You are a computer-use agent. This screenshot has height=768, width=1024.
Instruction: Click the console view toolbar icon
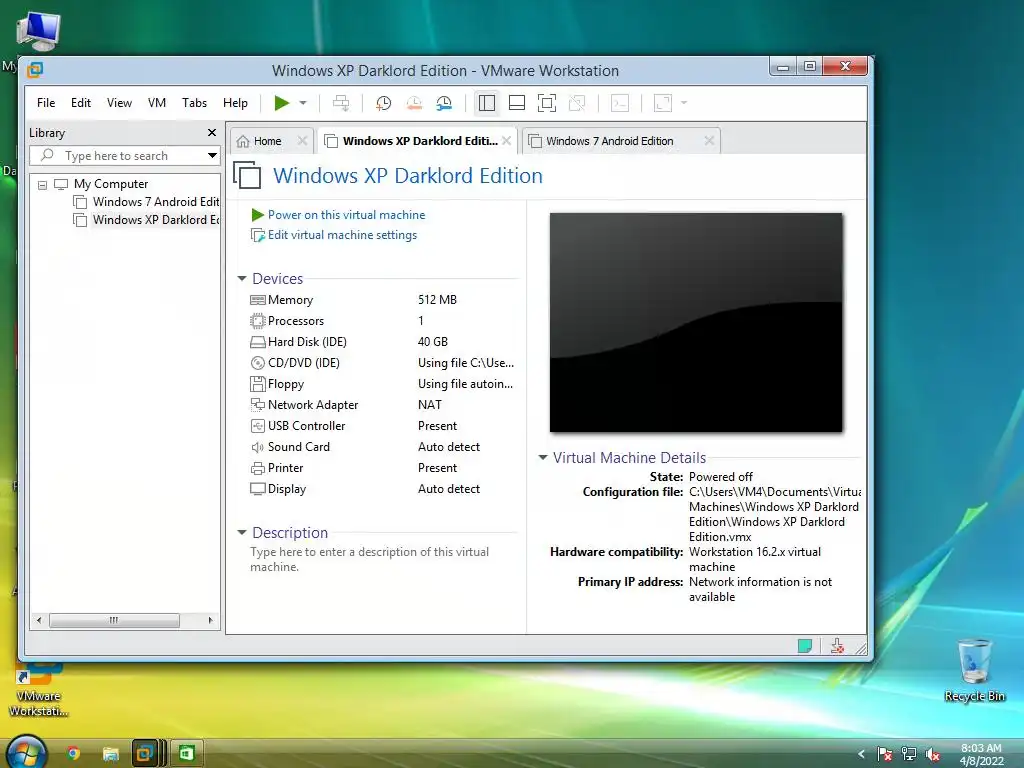pyautogui.click(x=620, y=103)
